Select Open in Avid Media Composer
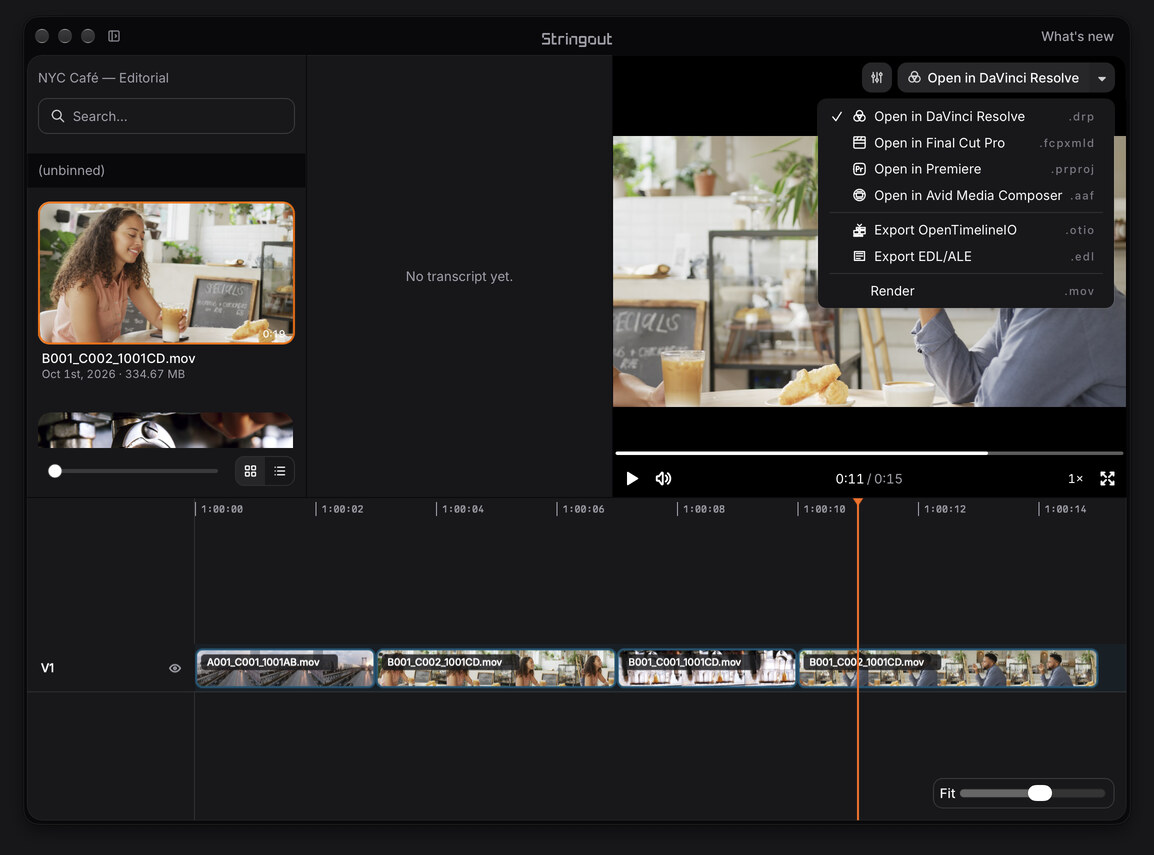 [966, 195]
